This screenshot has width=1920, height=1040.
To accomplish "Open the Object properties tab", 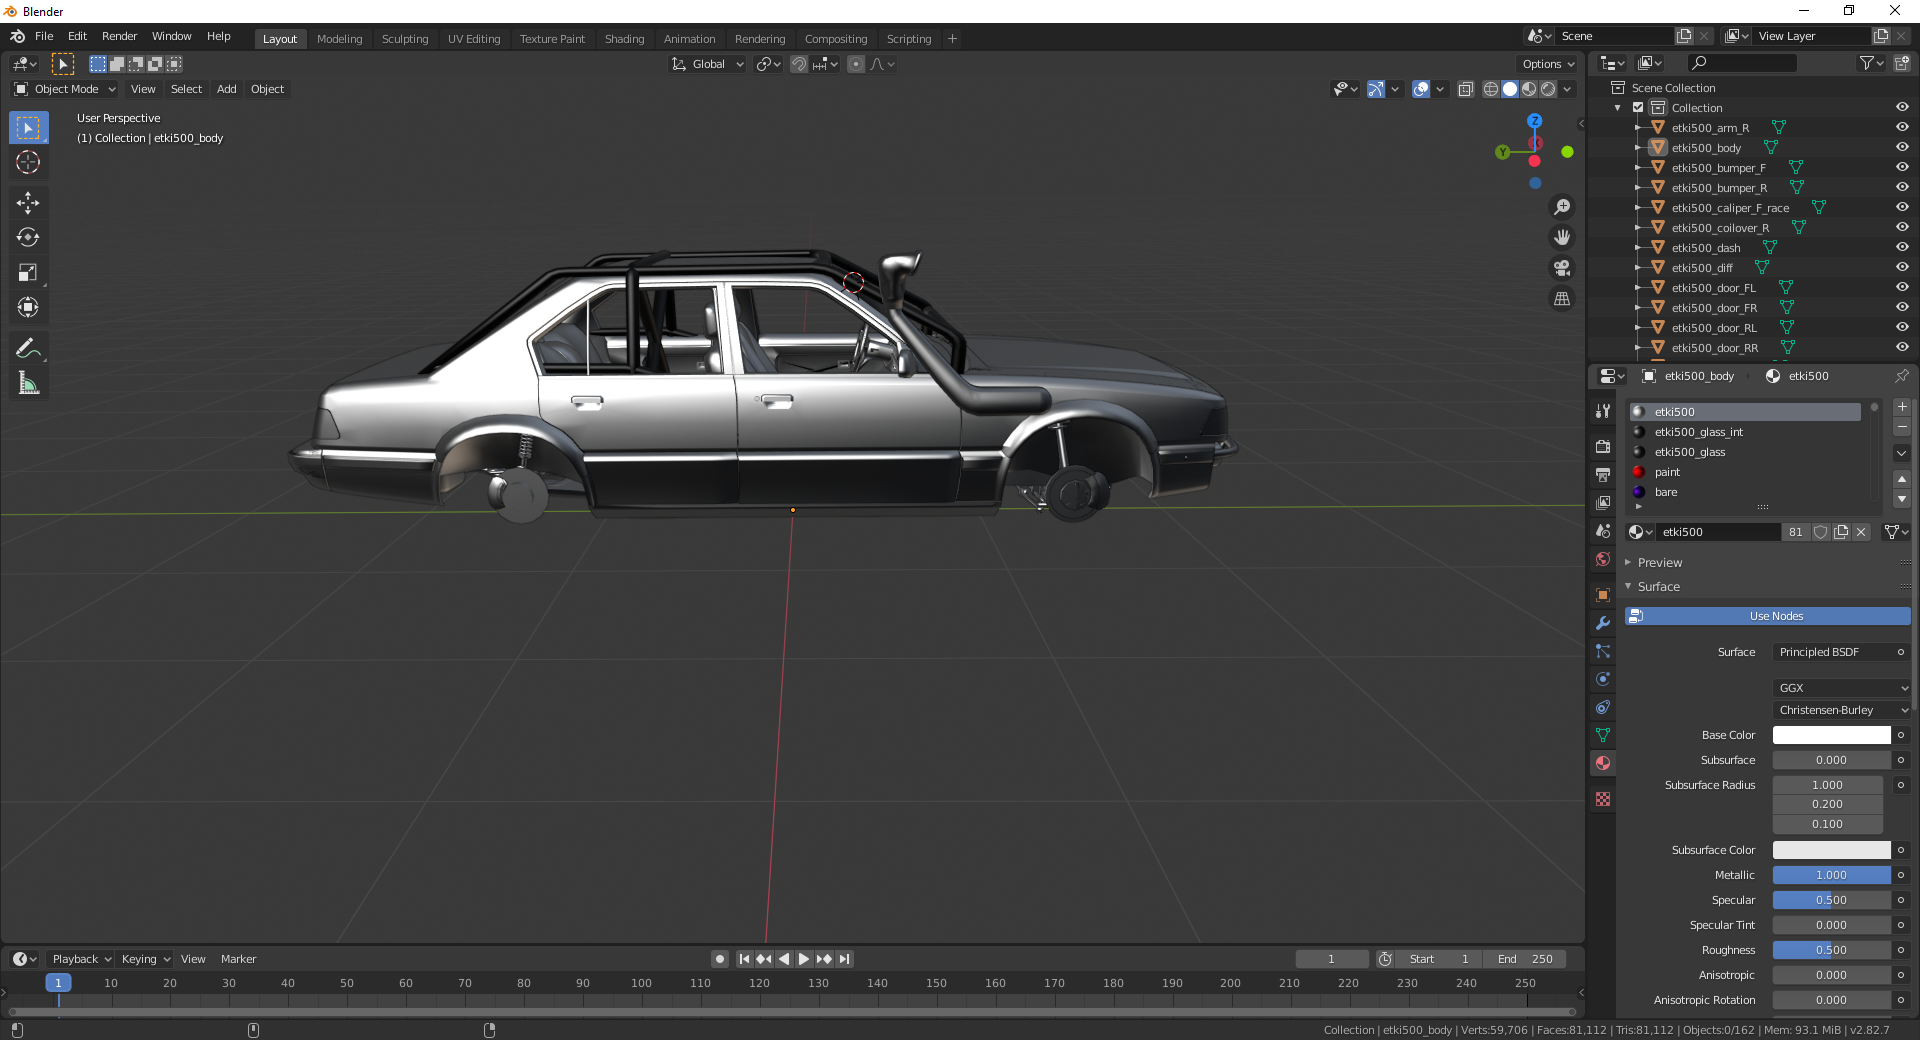I will tap(1603, 595).
